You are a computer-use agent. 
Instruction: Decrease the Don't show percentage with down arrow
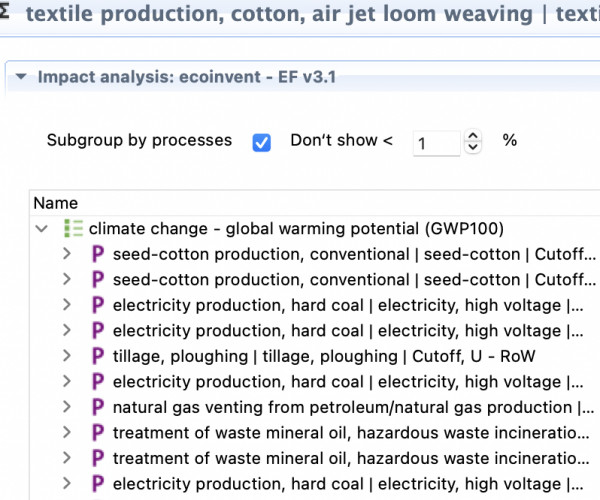[x=473, y=147]
